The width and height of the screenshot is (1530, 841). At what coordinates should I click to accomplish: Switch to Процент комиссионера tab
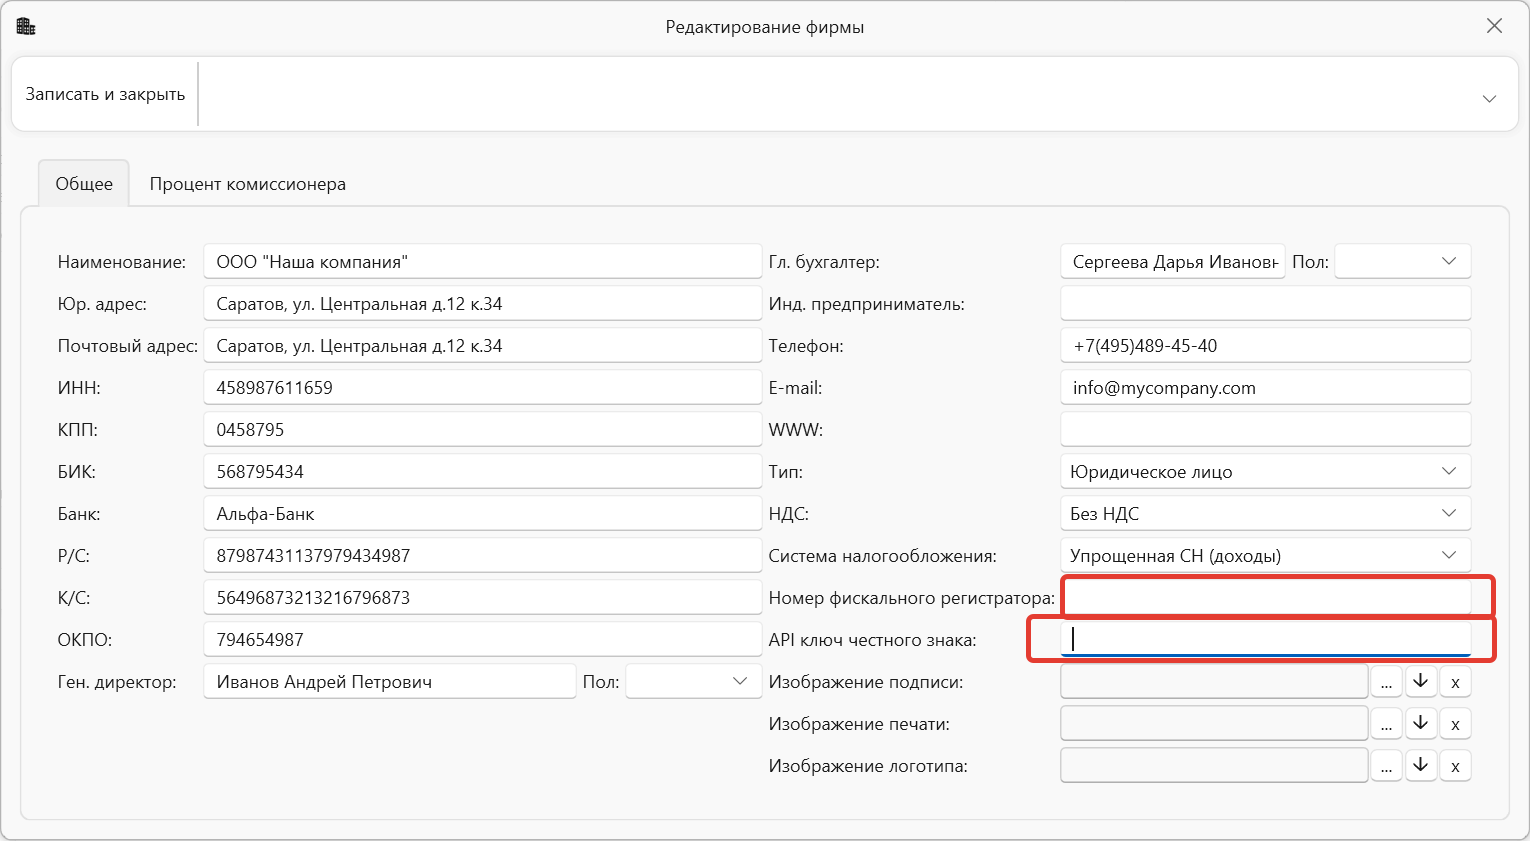pos(248,184)
